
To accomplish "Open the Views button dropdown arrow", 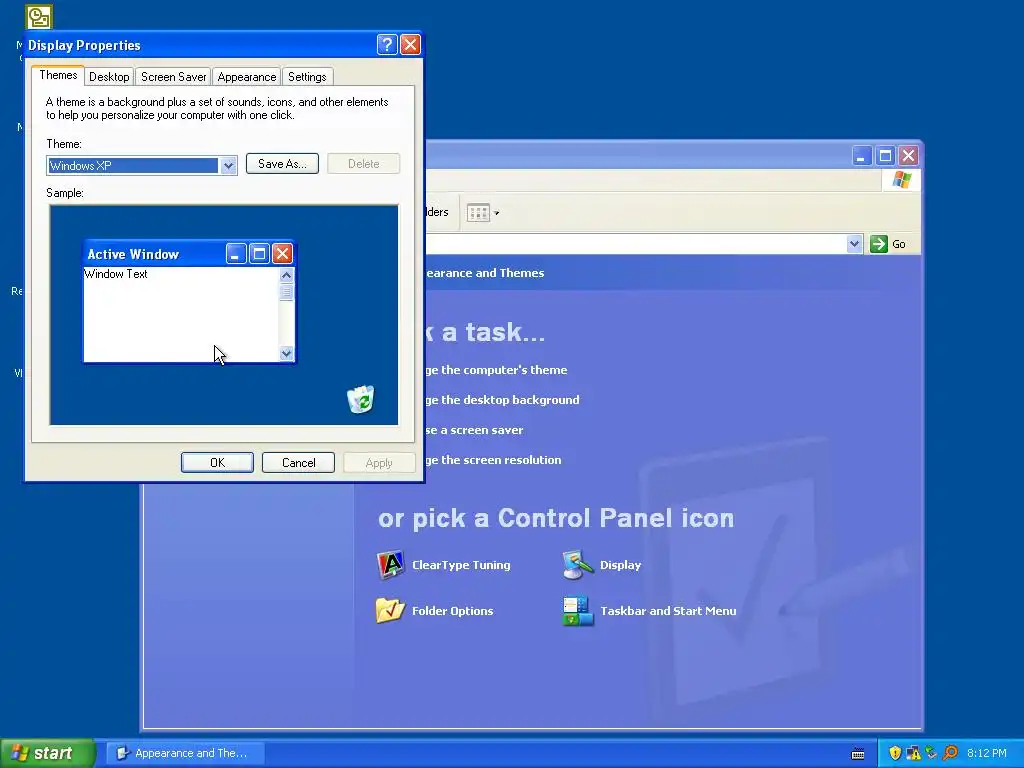I will [496, 213].
